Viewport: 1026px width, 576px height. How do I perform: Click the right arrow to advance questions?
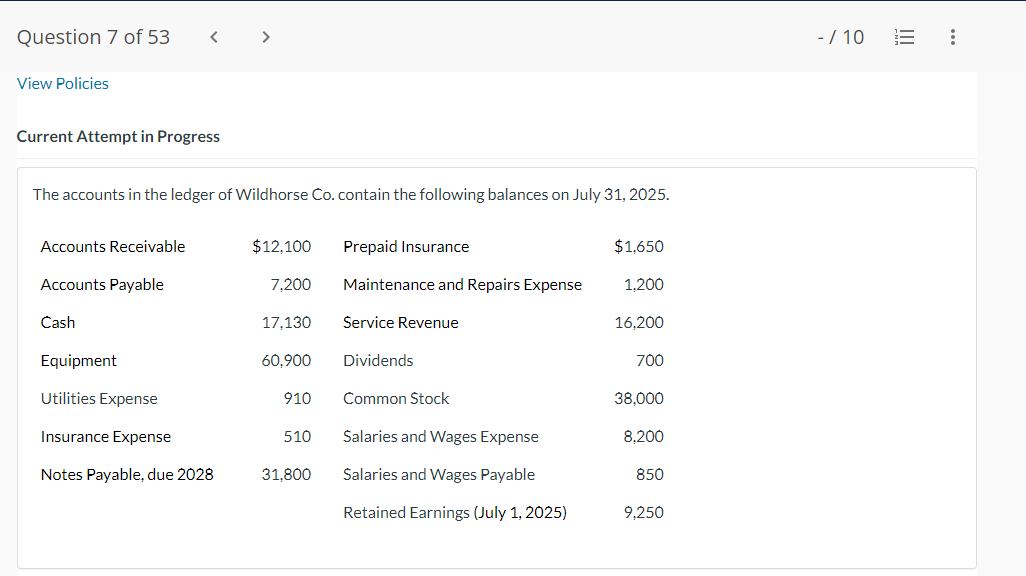coord(266,36)
